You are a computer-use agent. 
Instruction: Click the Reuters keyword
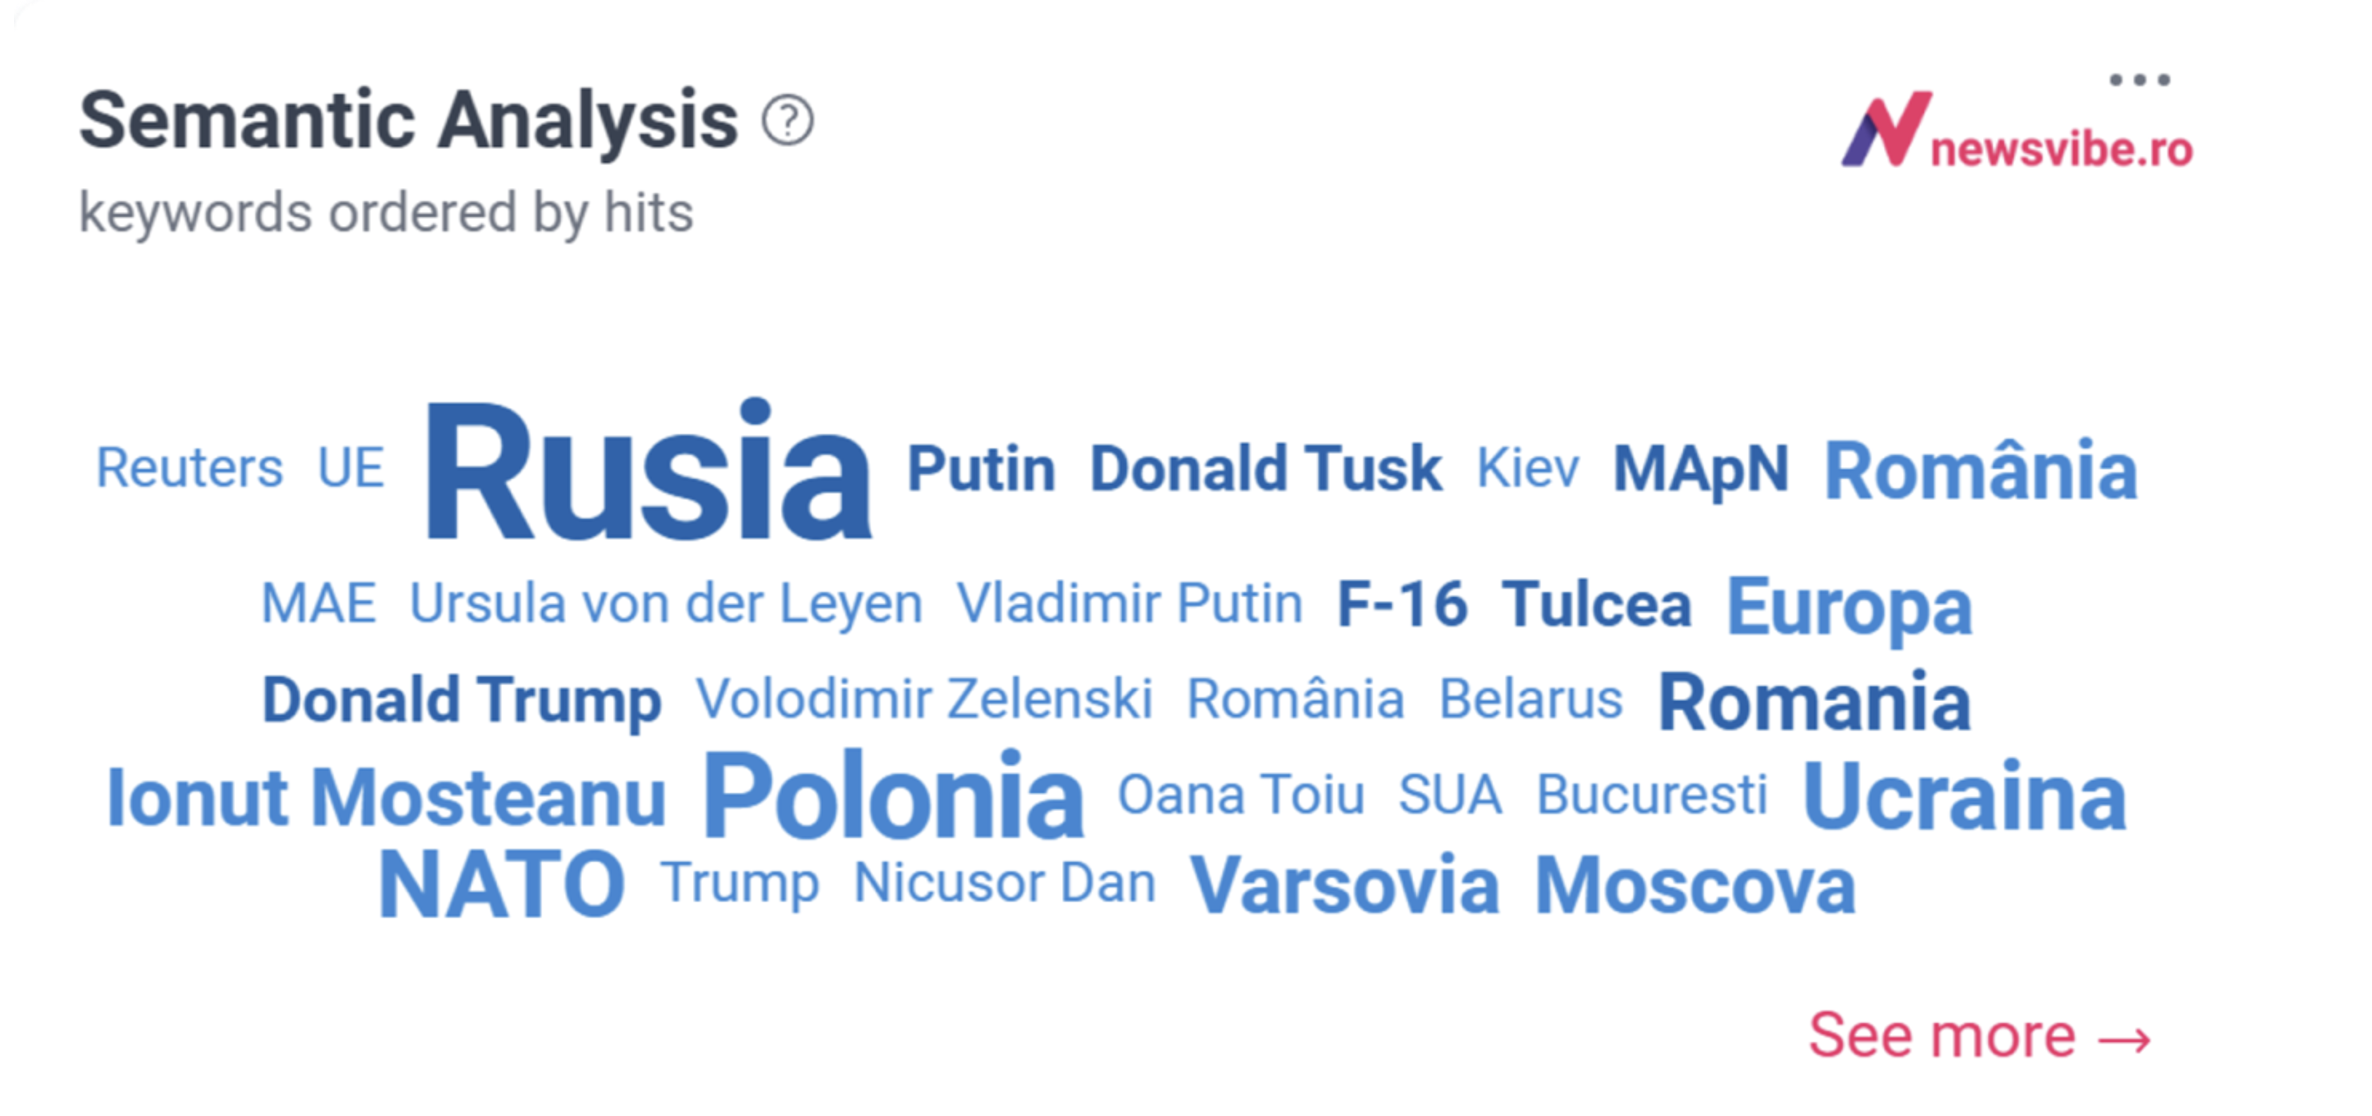pos(189,468)
